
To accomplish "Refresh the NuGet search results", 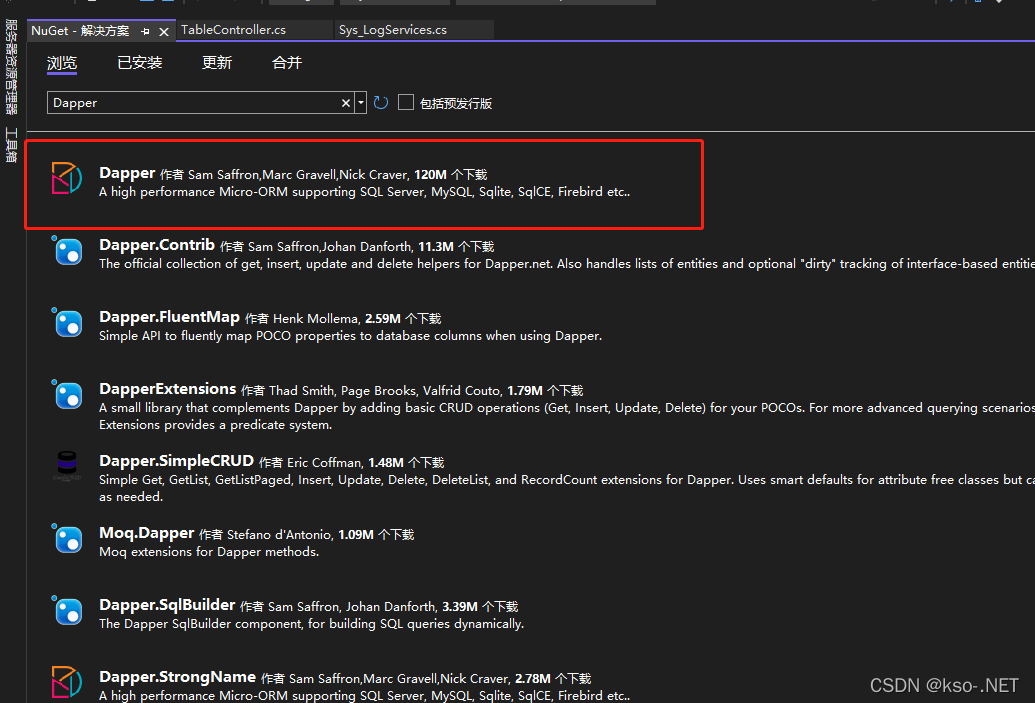I will coord(381,103).
